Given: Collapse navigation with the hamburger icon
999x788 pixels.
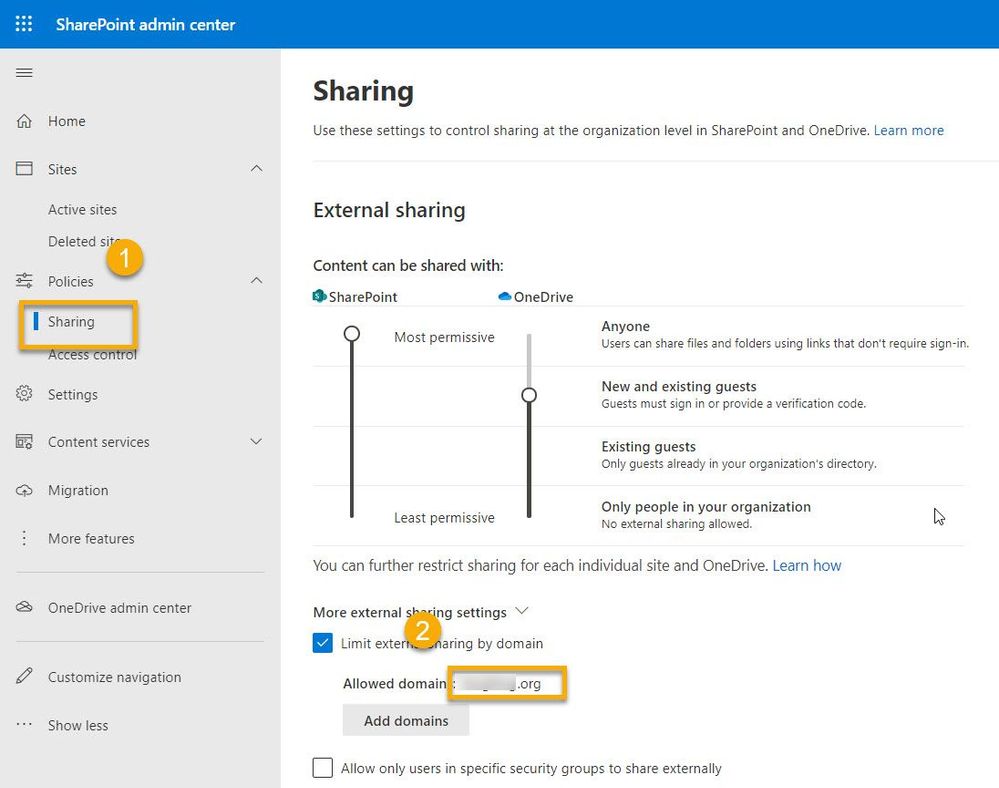Looking at the screenshot, I should [x=24, y=73].
